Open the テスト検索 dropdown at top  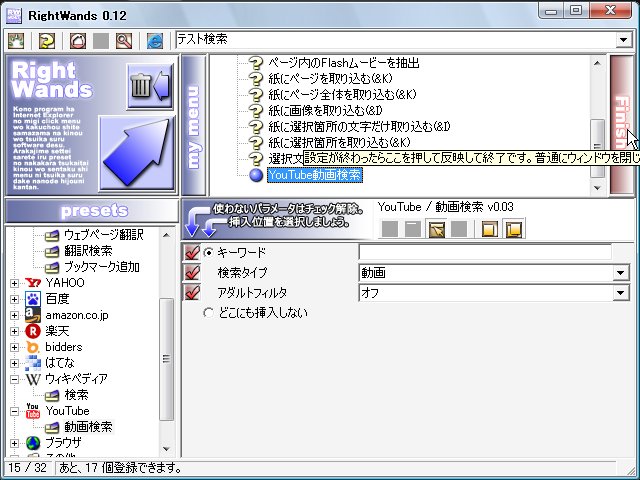point(623,40)
